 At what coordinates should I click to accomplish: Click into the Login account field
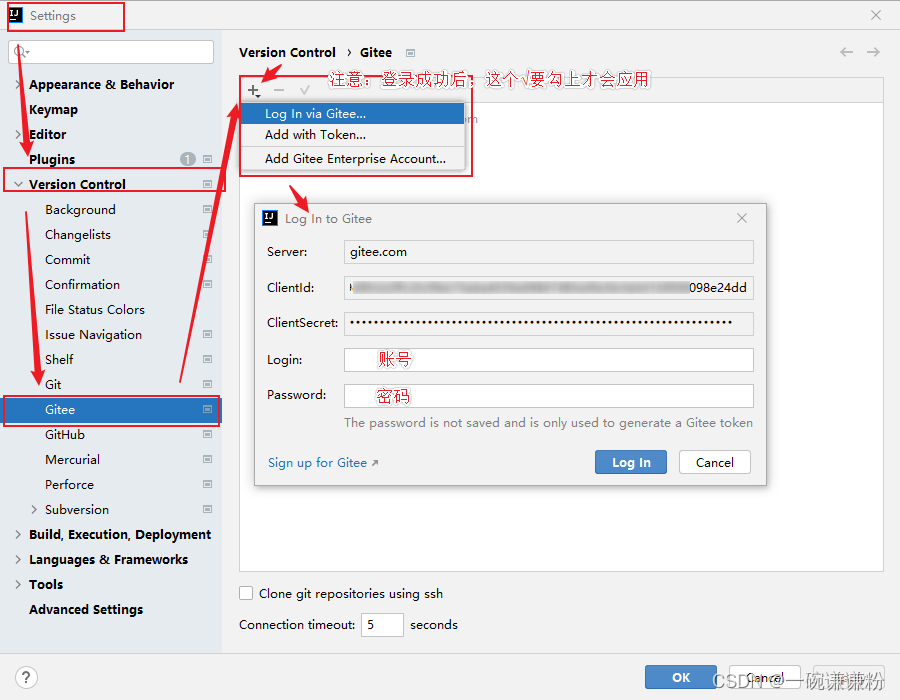549,360
